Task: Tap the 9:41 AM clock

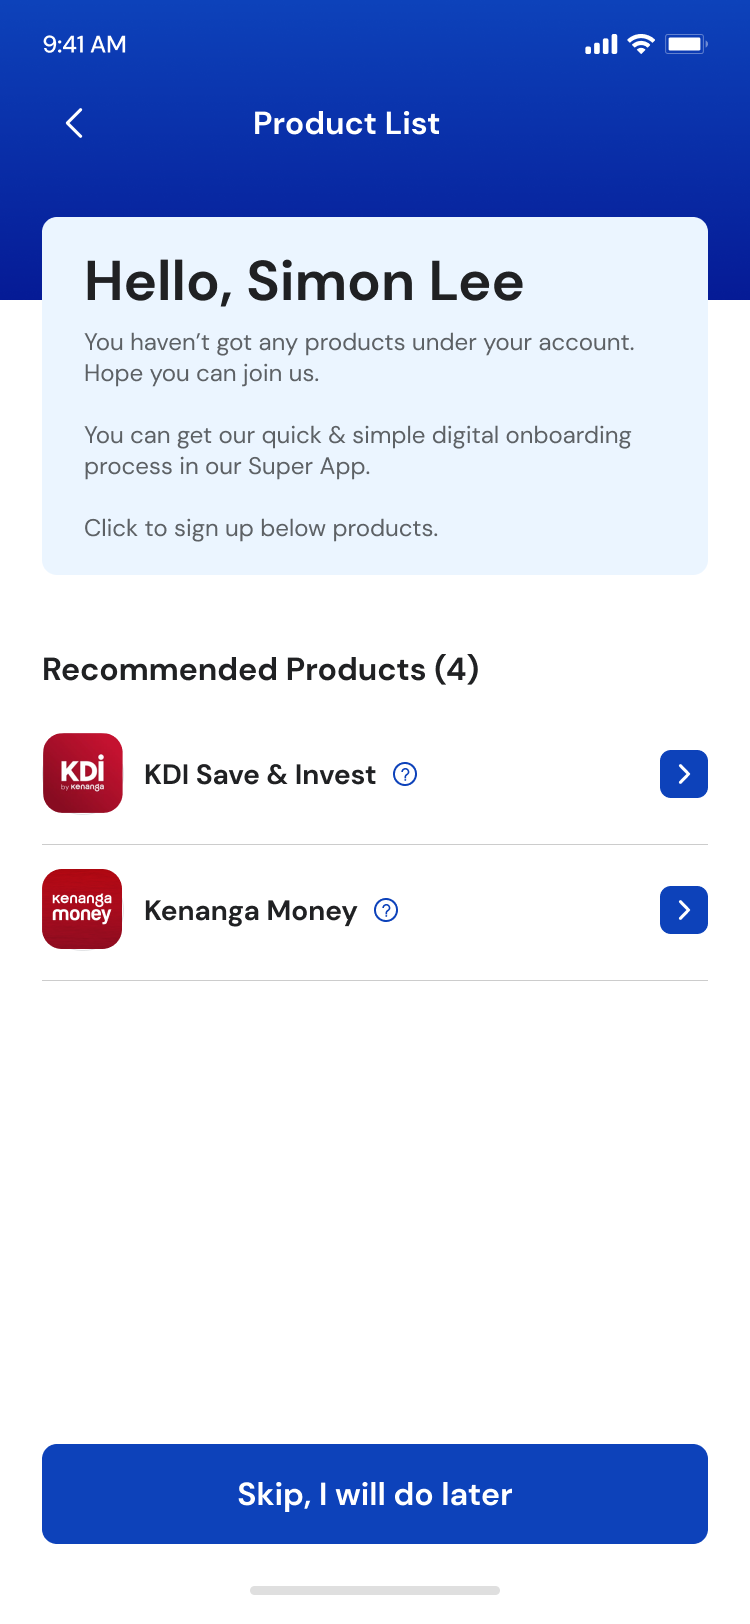Action: coord(85,44)
